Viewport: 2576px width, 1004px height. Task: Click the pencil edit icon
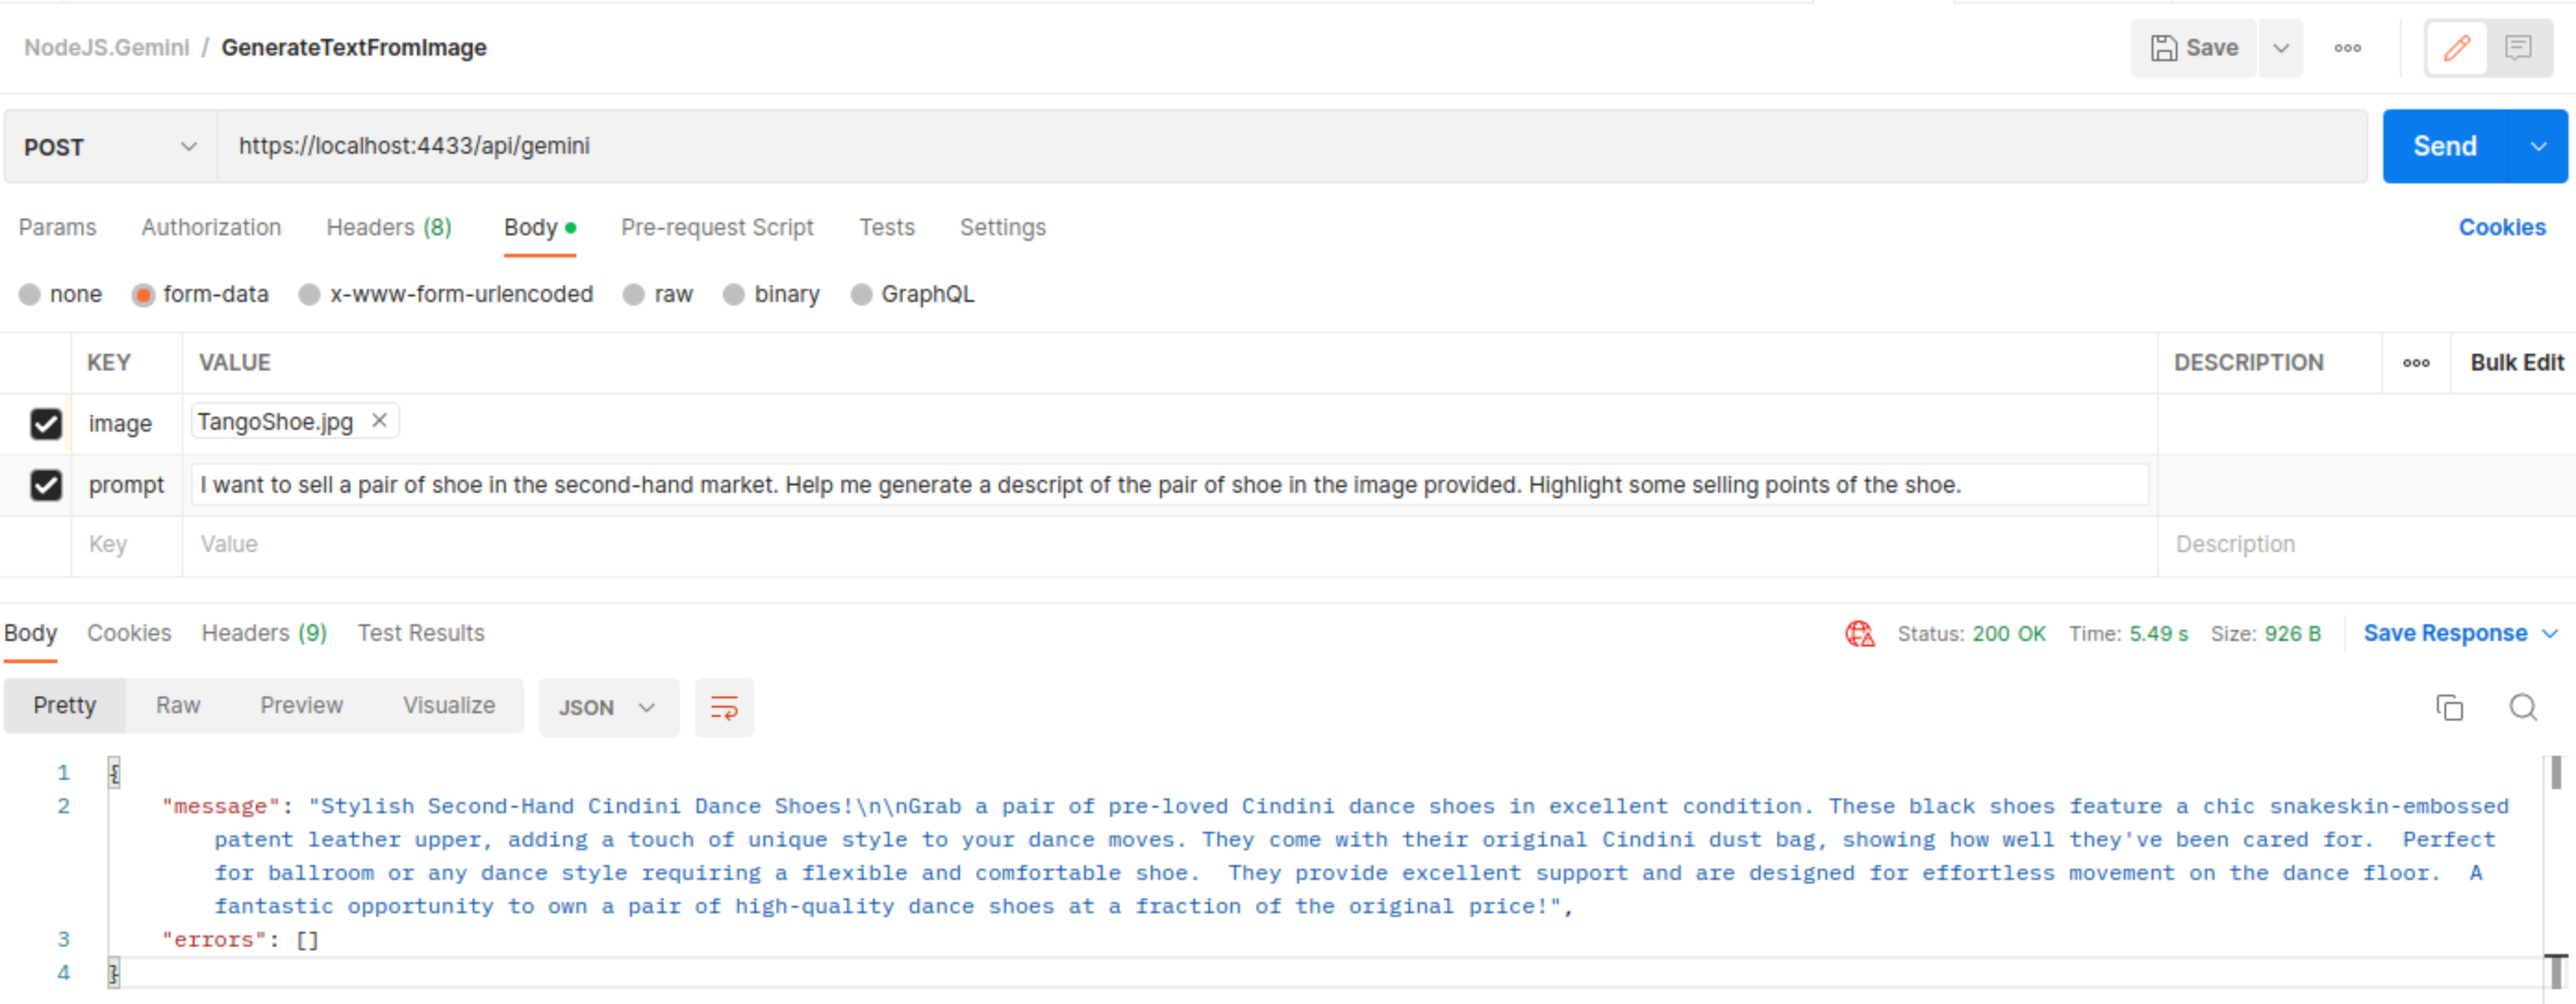[x=2456, y=48]
